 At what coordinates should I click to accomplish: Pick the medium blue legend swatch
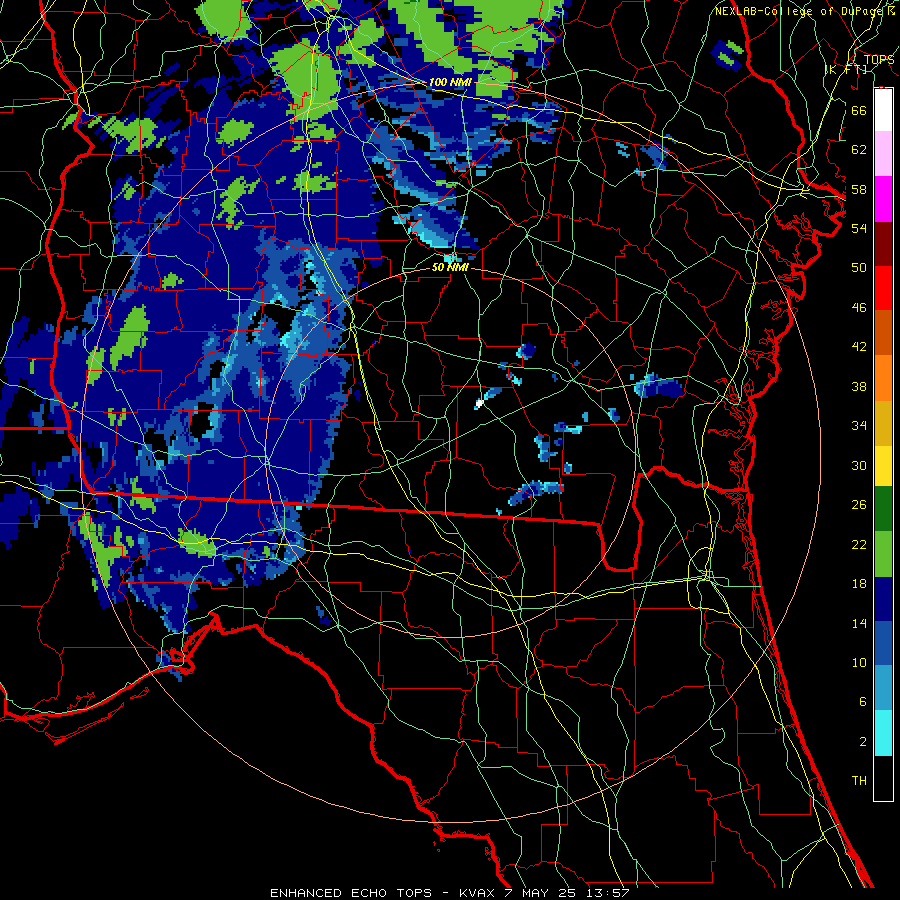tap(883, 643)
